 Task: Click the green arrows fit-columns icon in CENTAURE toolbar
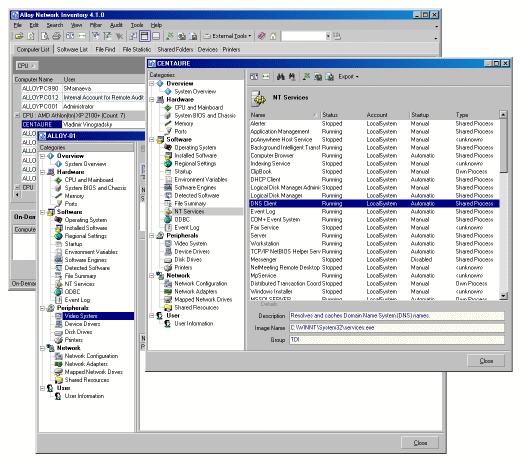[266, 77]
